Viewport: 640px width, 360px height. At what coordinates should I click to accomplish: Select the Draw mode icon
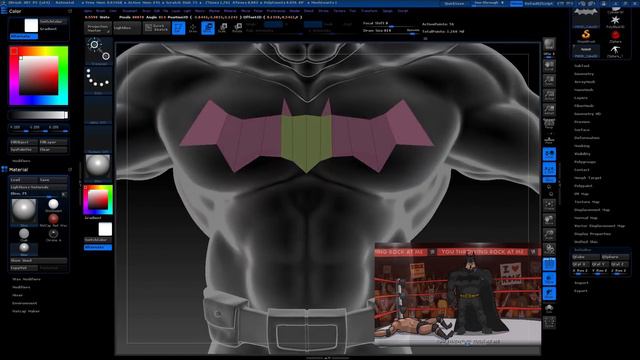coord(193,28)
